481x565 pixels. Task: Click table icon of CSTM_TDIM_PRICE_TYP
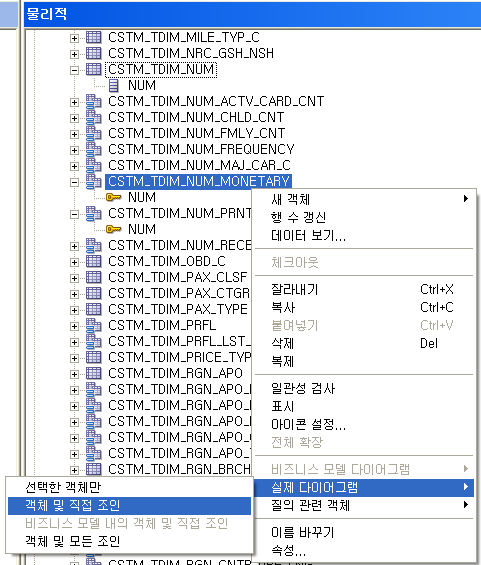click(94, 357)
